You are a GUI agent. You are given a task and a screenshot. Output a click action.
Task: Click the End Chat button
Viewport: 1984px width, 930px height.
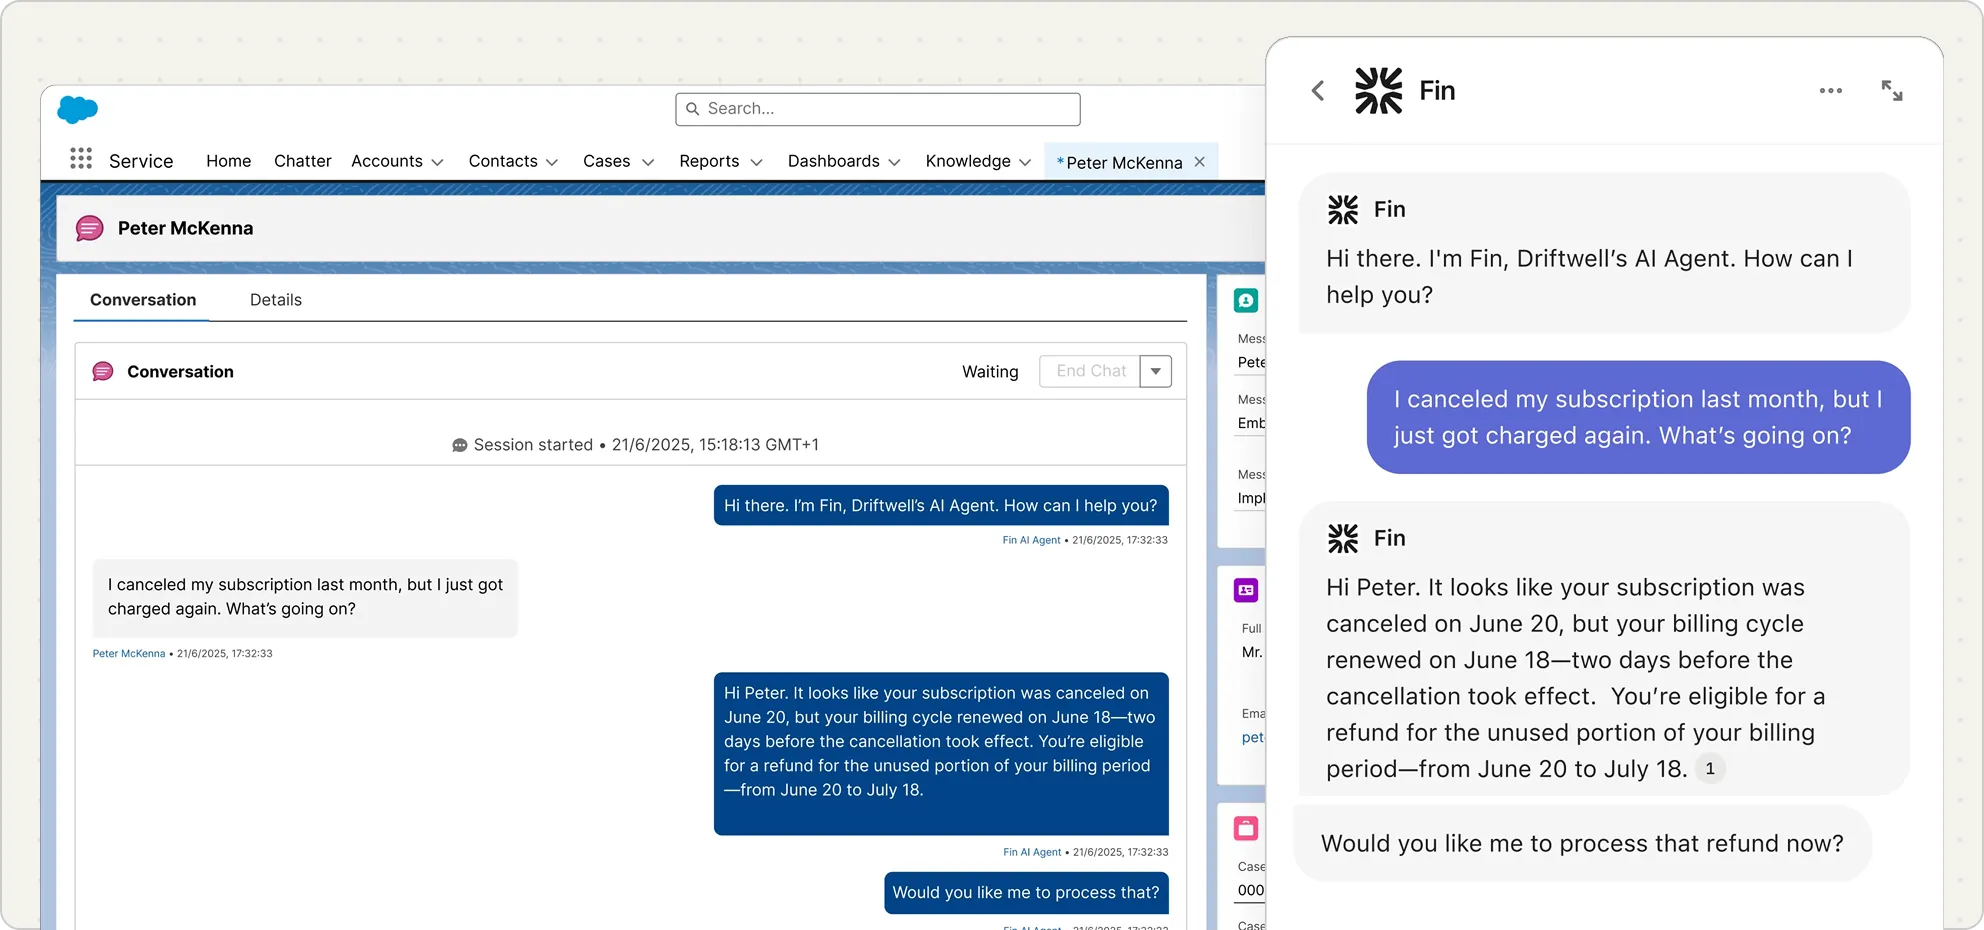pyautogui.click(x=1089, y=371)
